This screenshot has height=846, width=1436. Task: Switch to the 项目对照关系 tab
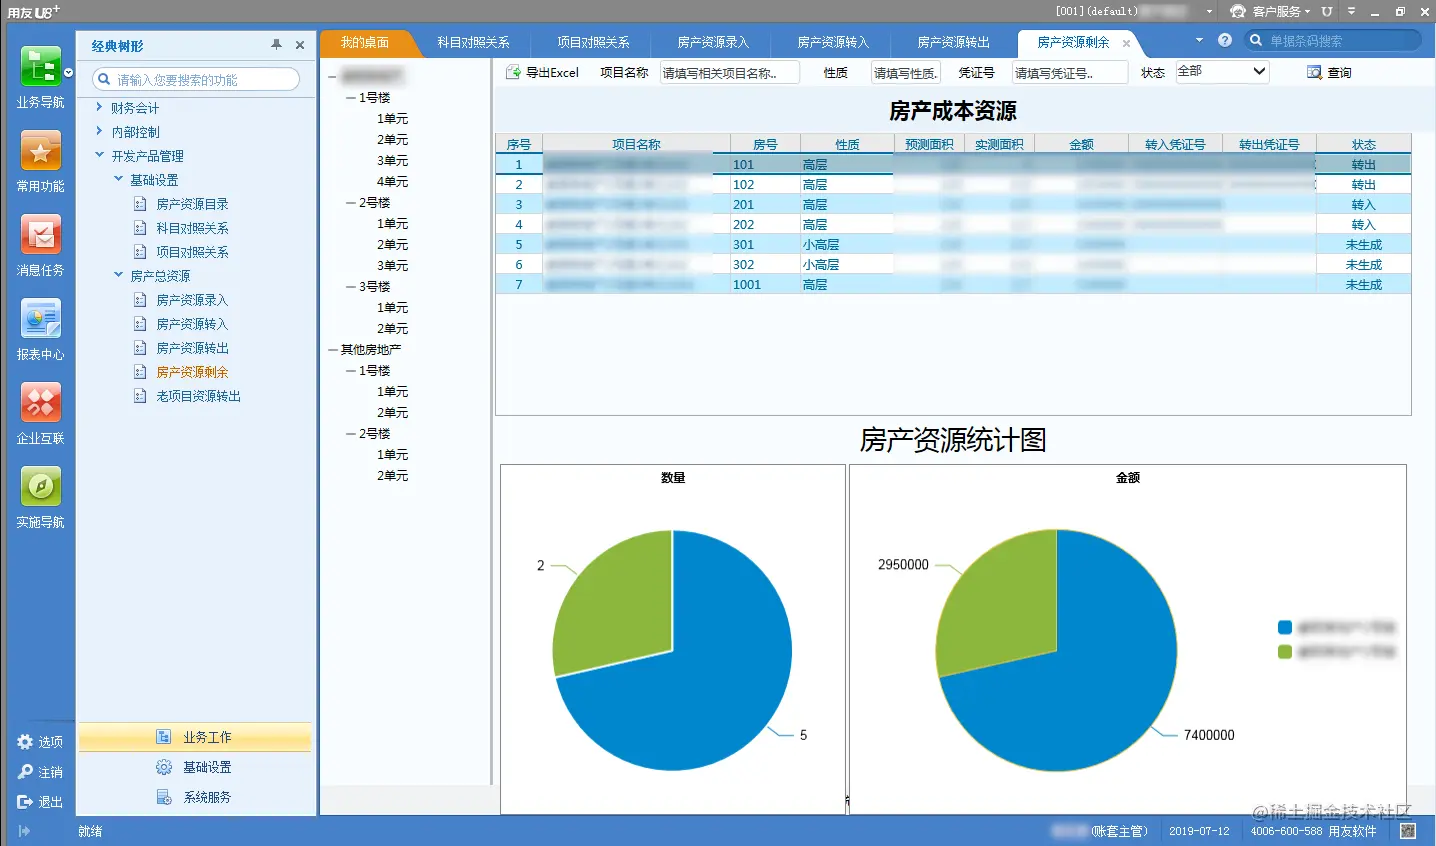point(593,42)
